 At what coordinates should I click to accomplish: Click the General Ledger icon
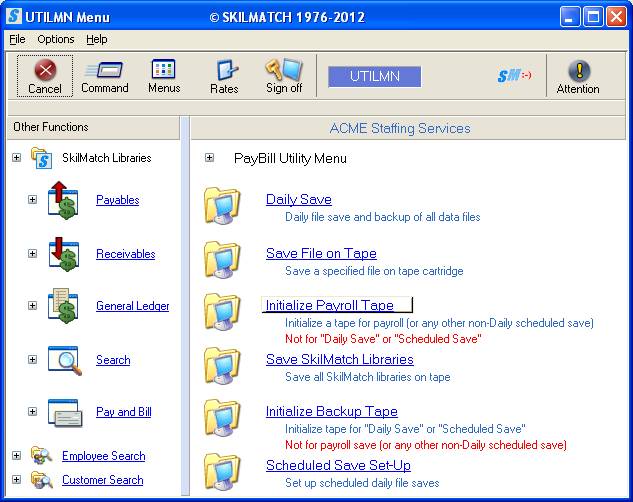coord(63,306)
